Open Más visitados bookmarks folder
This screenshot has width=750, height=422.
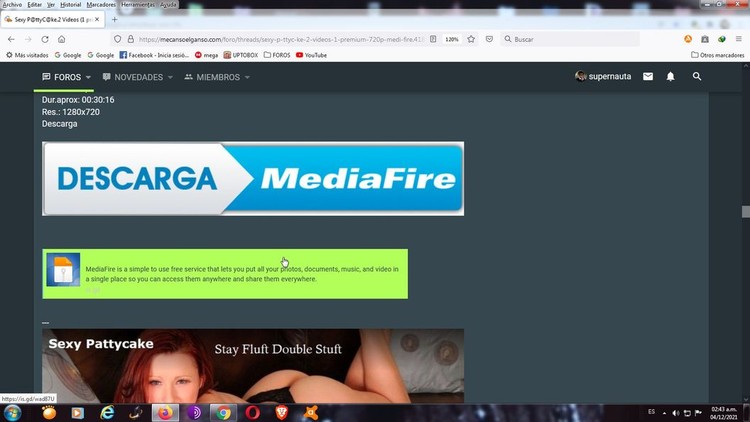pos(27,55)
